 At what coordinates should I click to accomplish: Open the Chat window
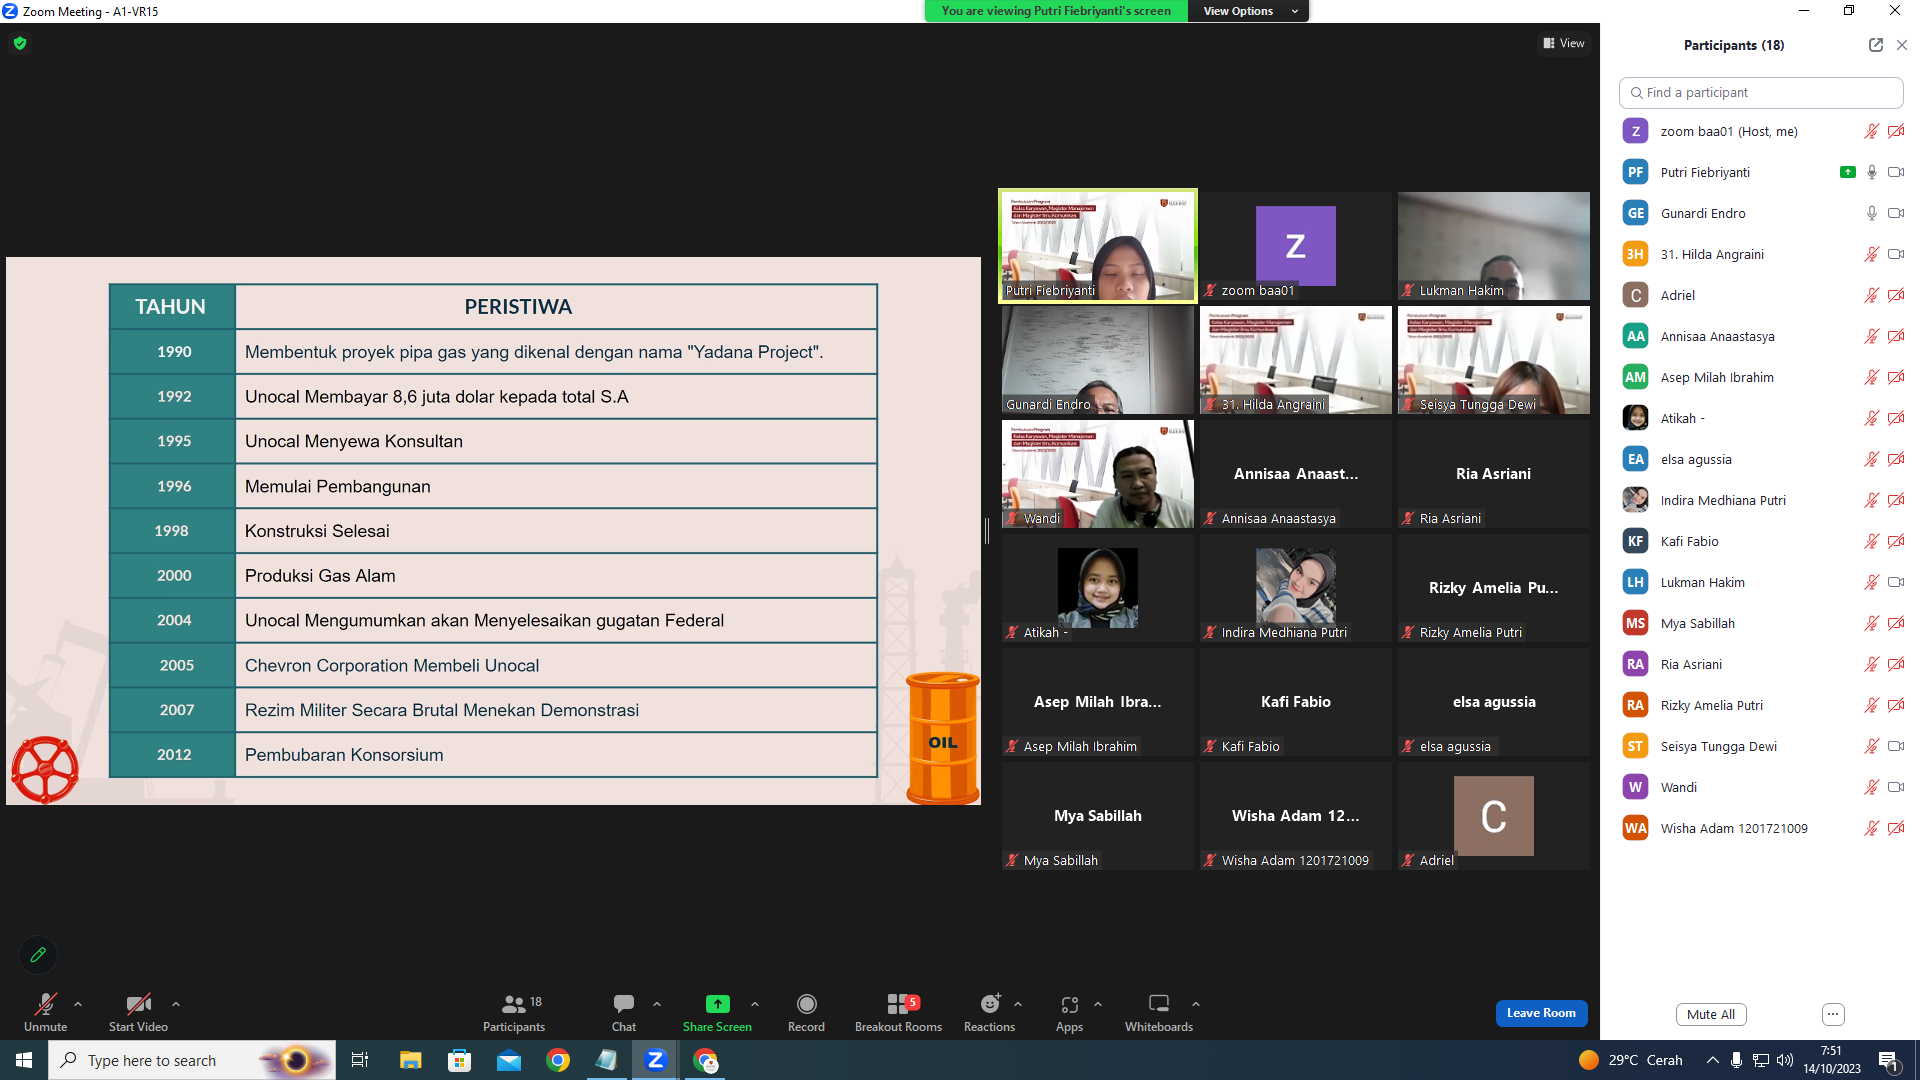[x=624, y=1012]
